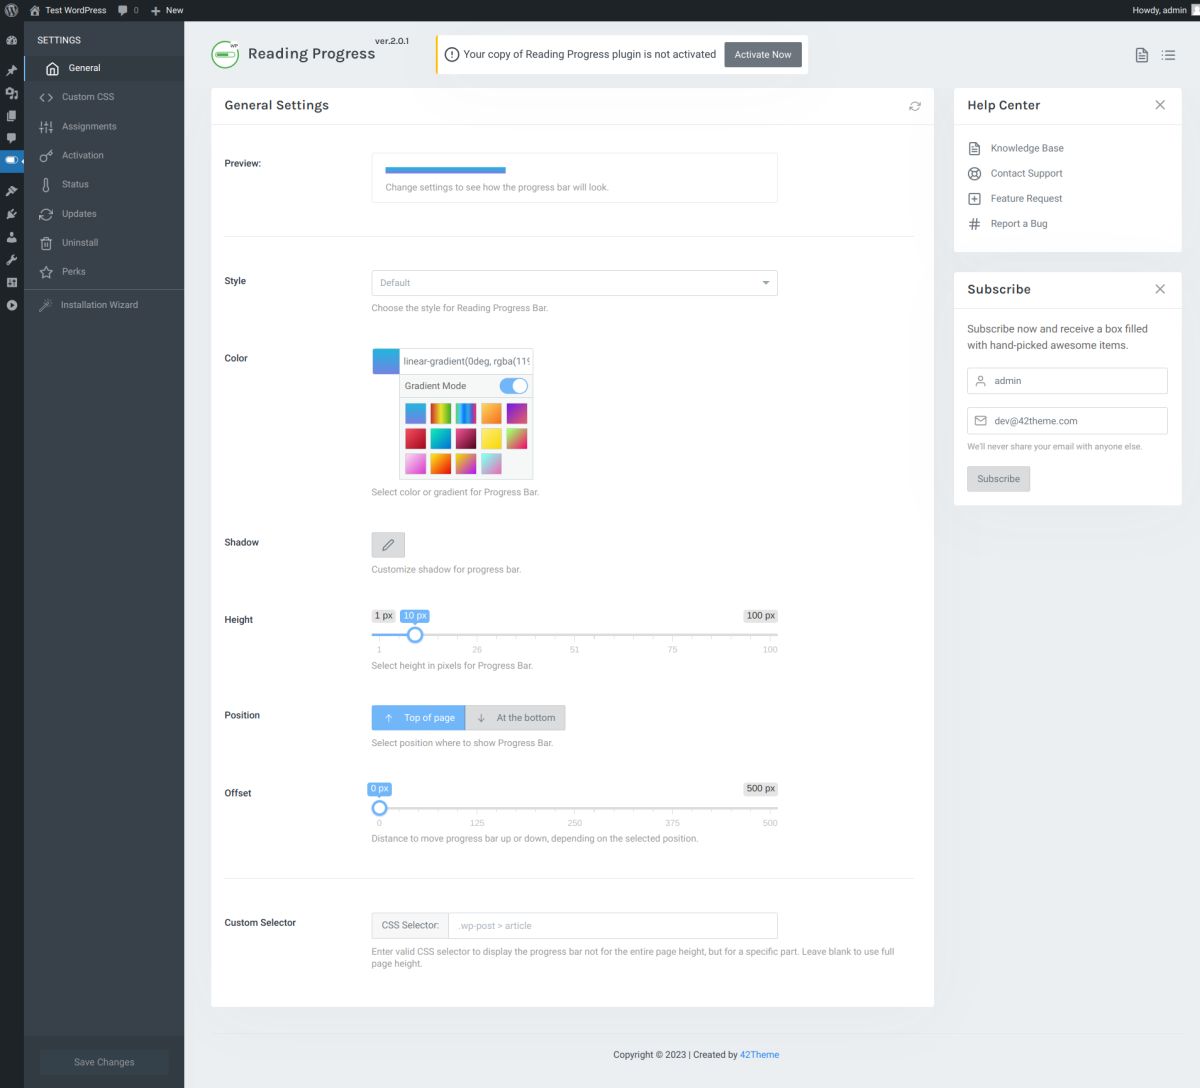The width and height of the screenshot is (1200, 1088).
Task: Open the Settings sliders icon in admin sidebar
Action: (11, 283)
